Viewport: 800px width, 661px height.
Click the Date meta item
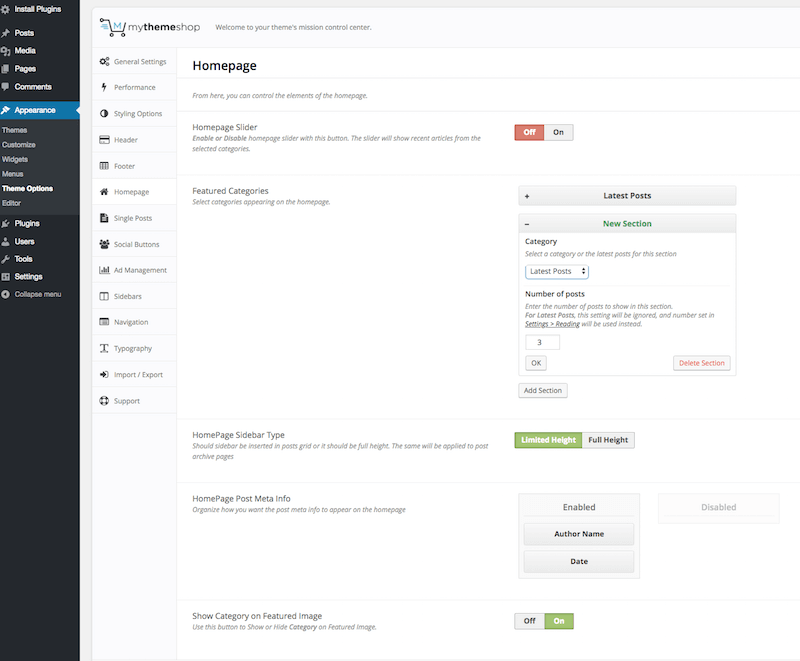click(579, 562)
